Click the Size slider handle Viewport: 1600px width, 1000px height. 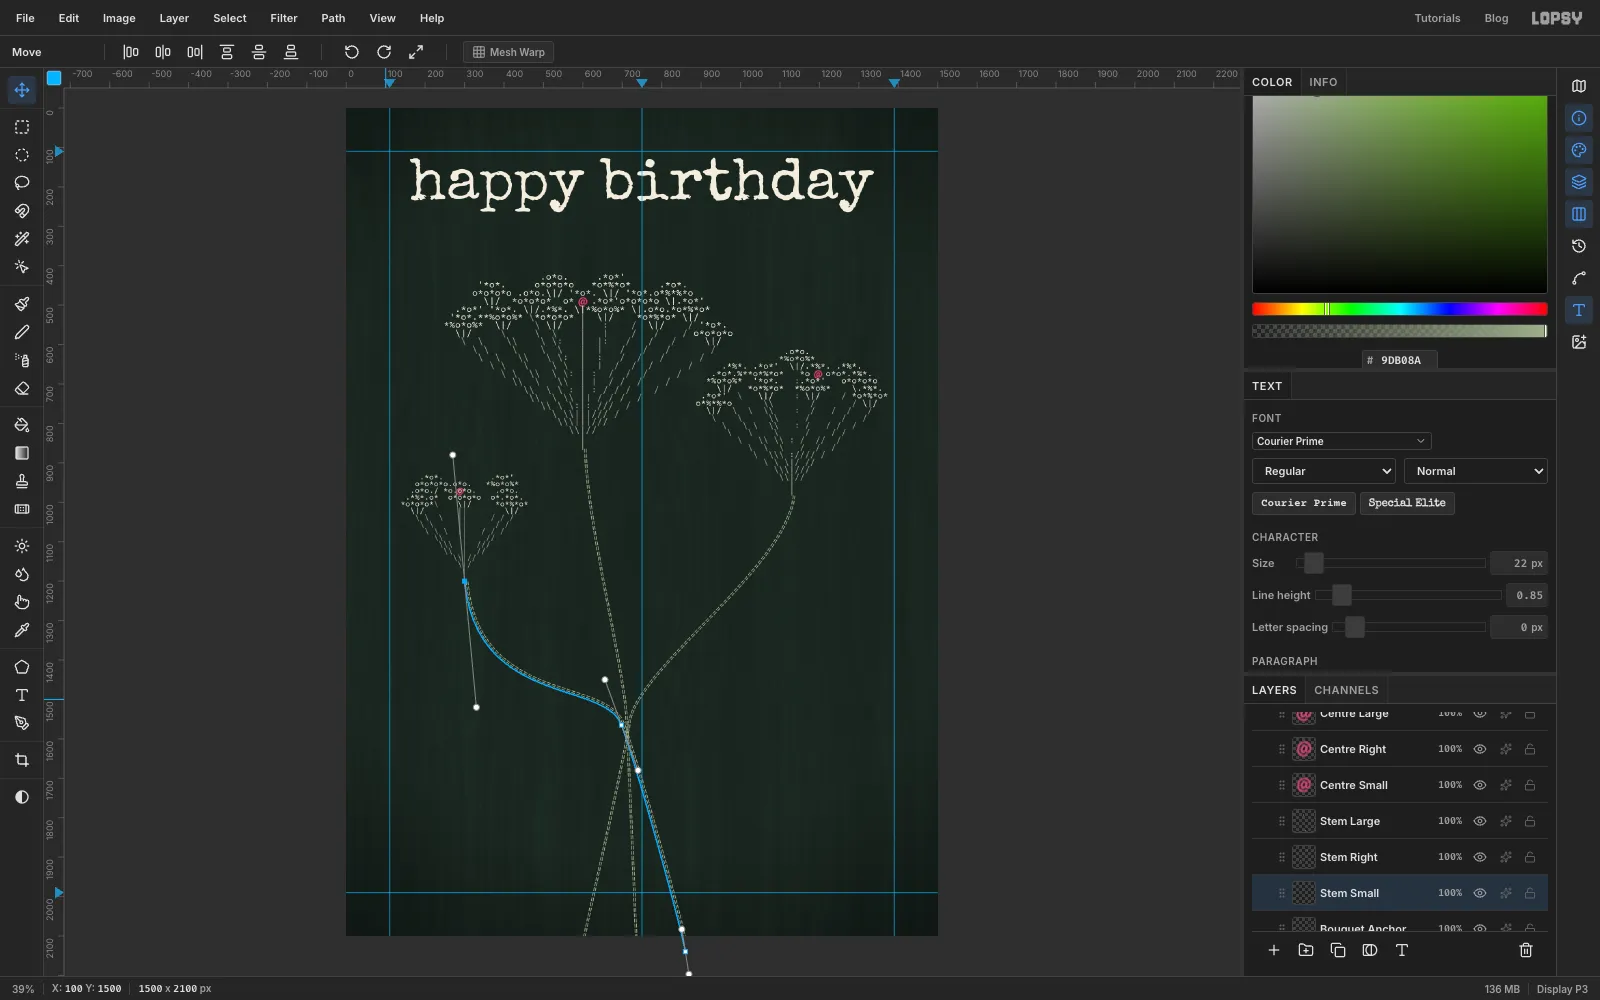click(x=1314, y=563)
